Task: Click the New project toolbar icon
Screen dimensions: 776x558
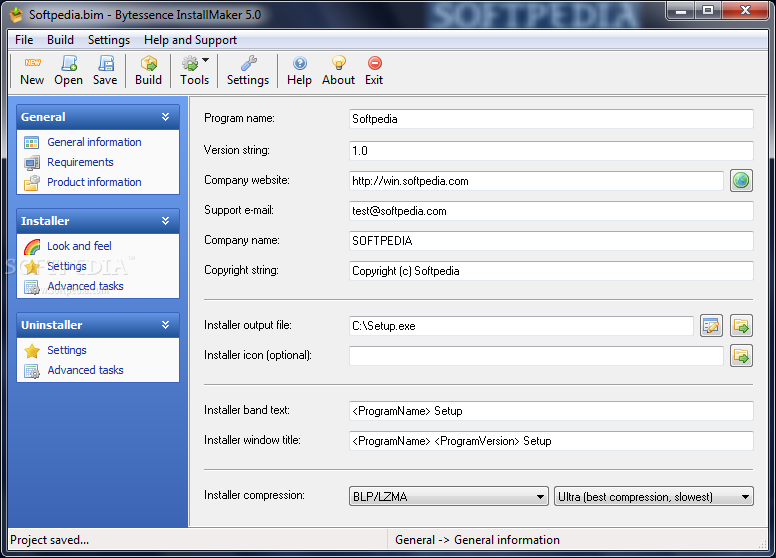Action: tap(32, 63)
